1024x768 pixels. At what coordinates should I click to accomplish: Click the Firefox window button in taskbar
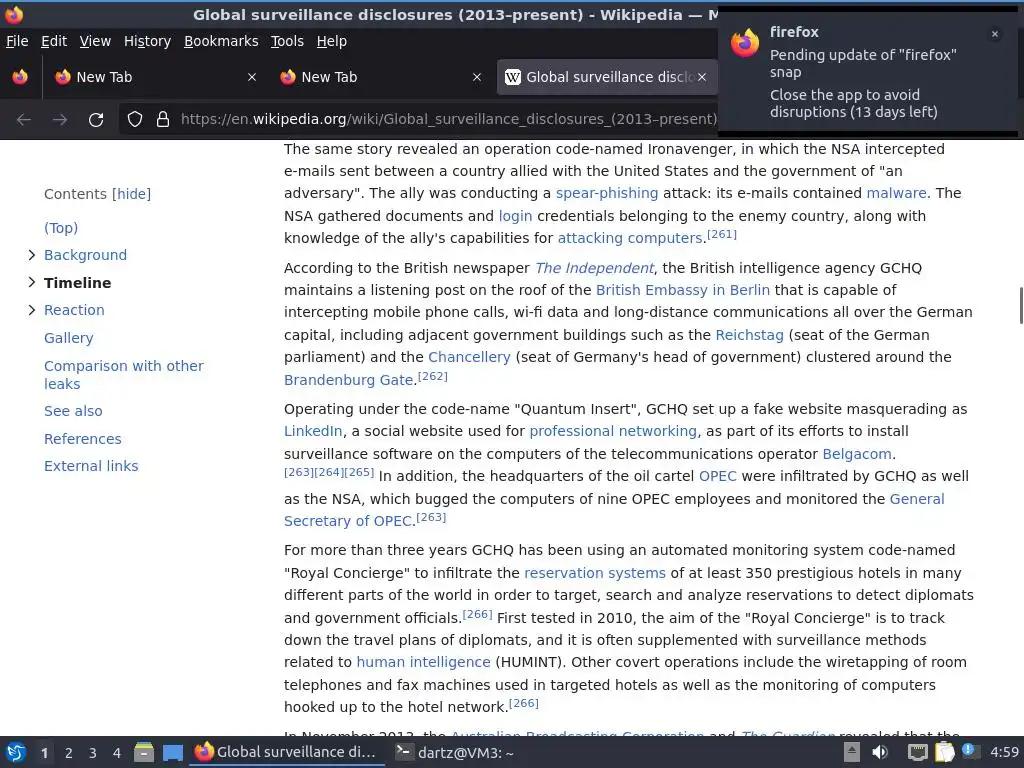287,752
